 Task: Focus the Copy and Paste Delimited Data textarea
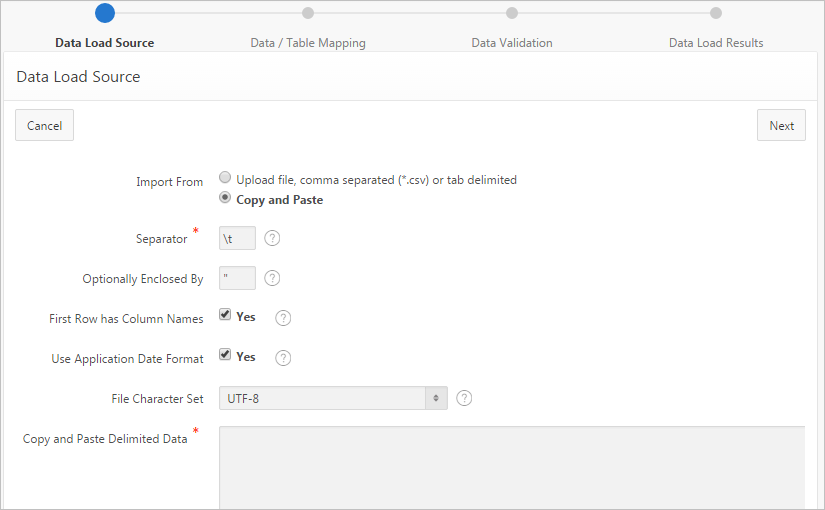coord(512,468)
